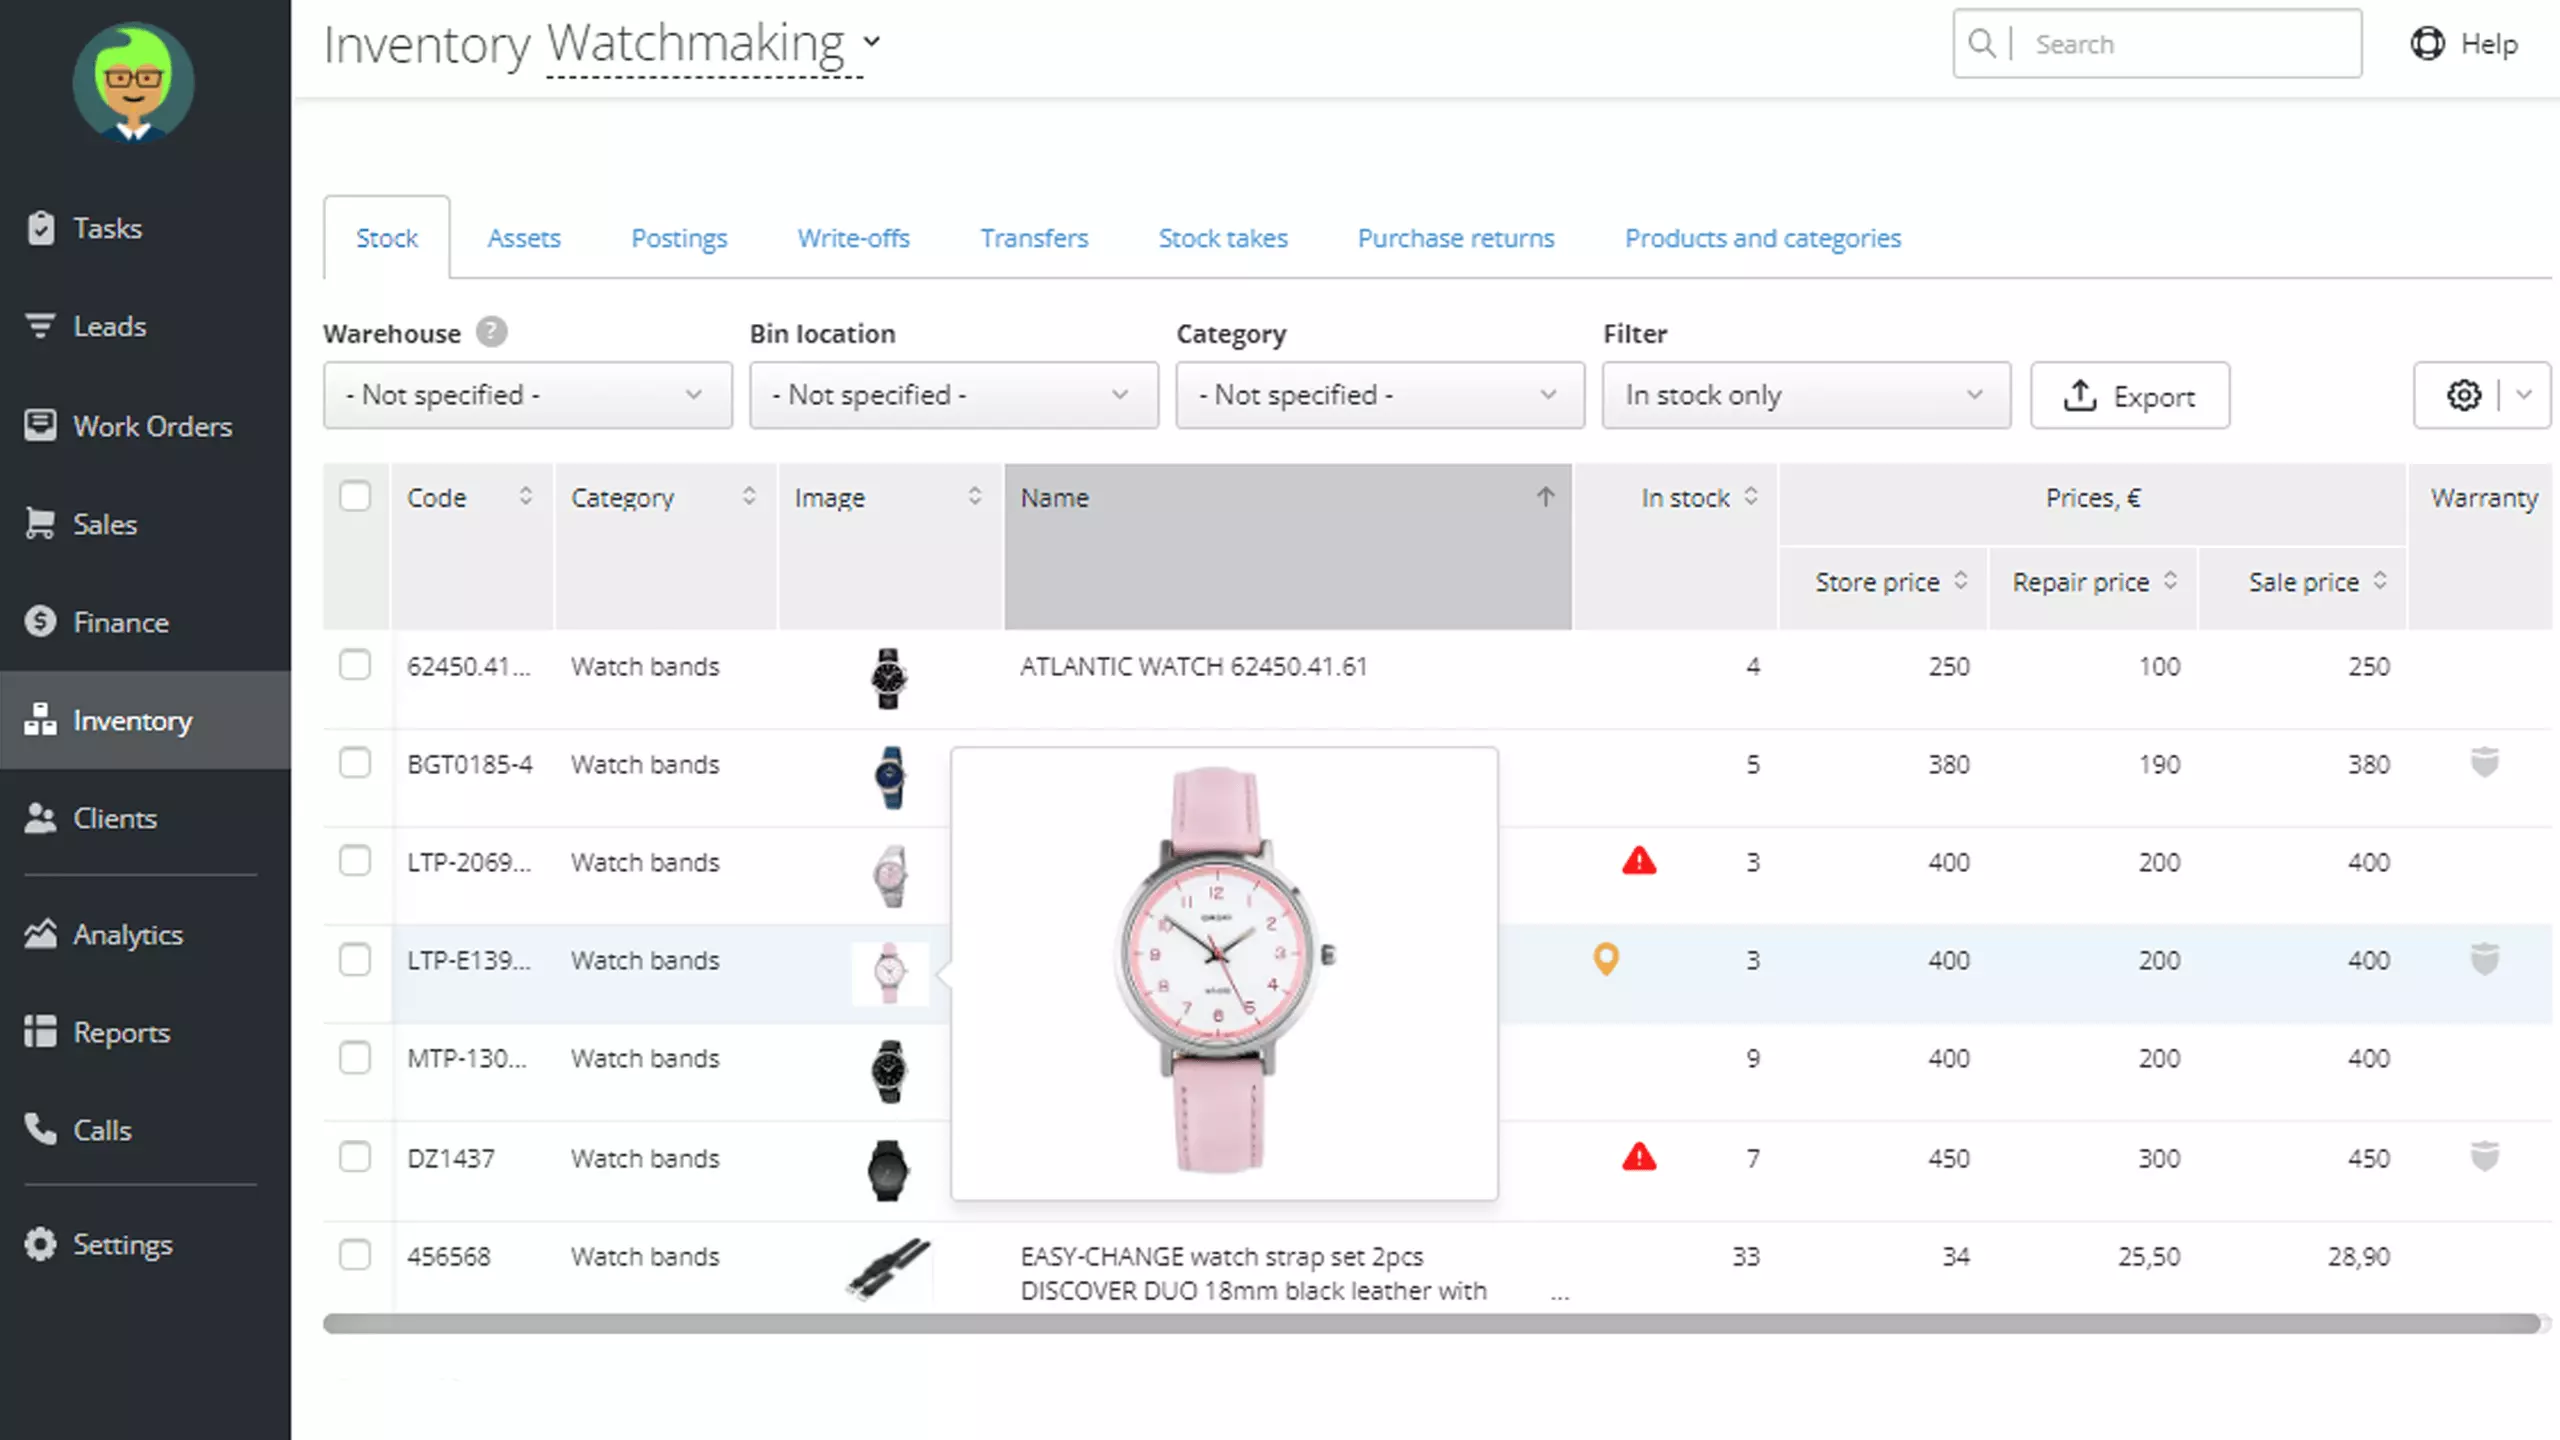Screen dimensions: 2560x1440
Task: Open the EASY-CHANGE watch strap item
Action: tap(1254, 1273)
